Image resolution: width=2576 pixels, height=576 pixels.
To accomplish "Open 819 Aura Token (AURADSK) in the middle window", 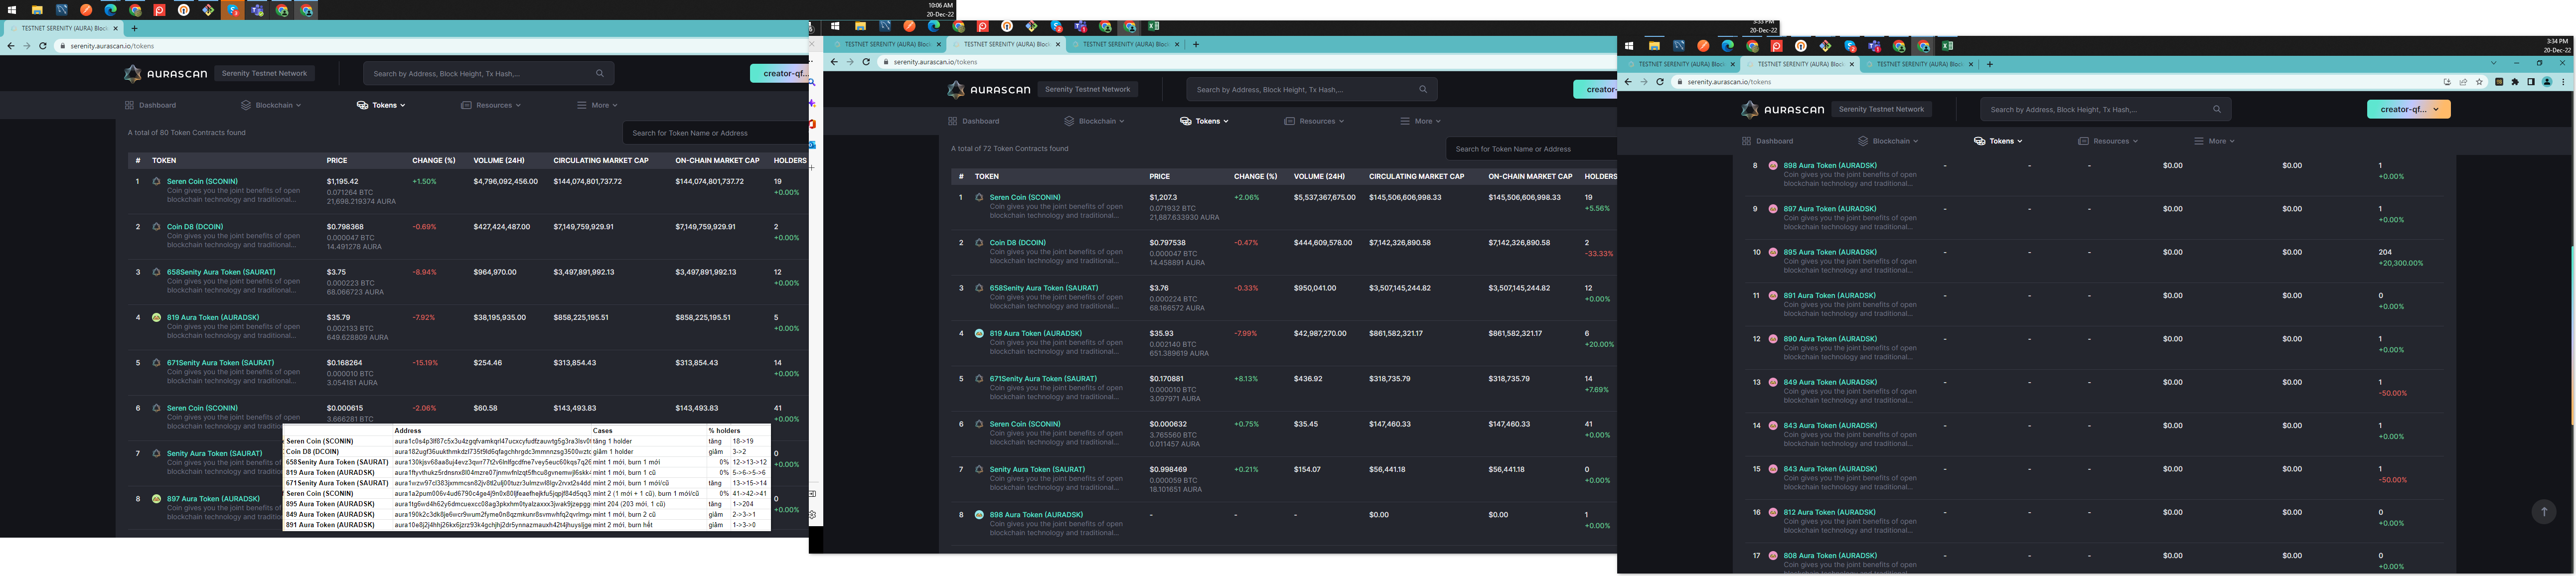I will pyautogui.click(x=1035, y=333).
